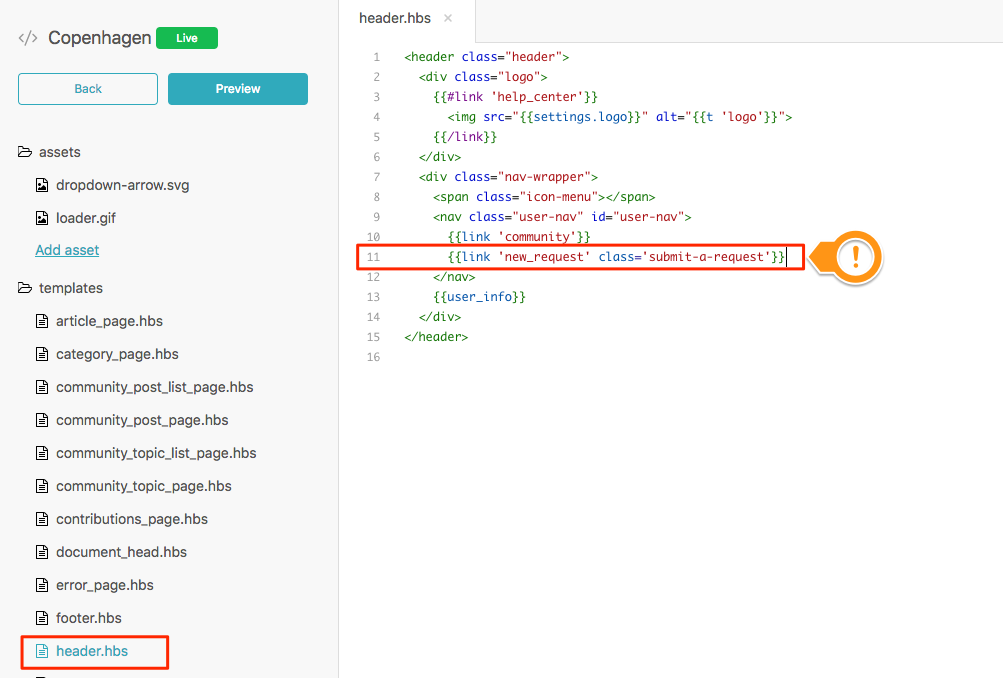
Task: Switch to the header.hbs tab
Action: [394, 19]
